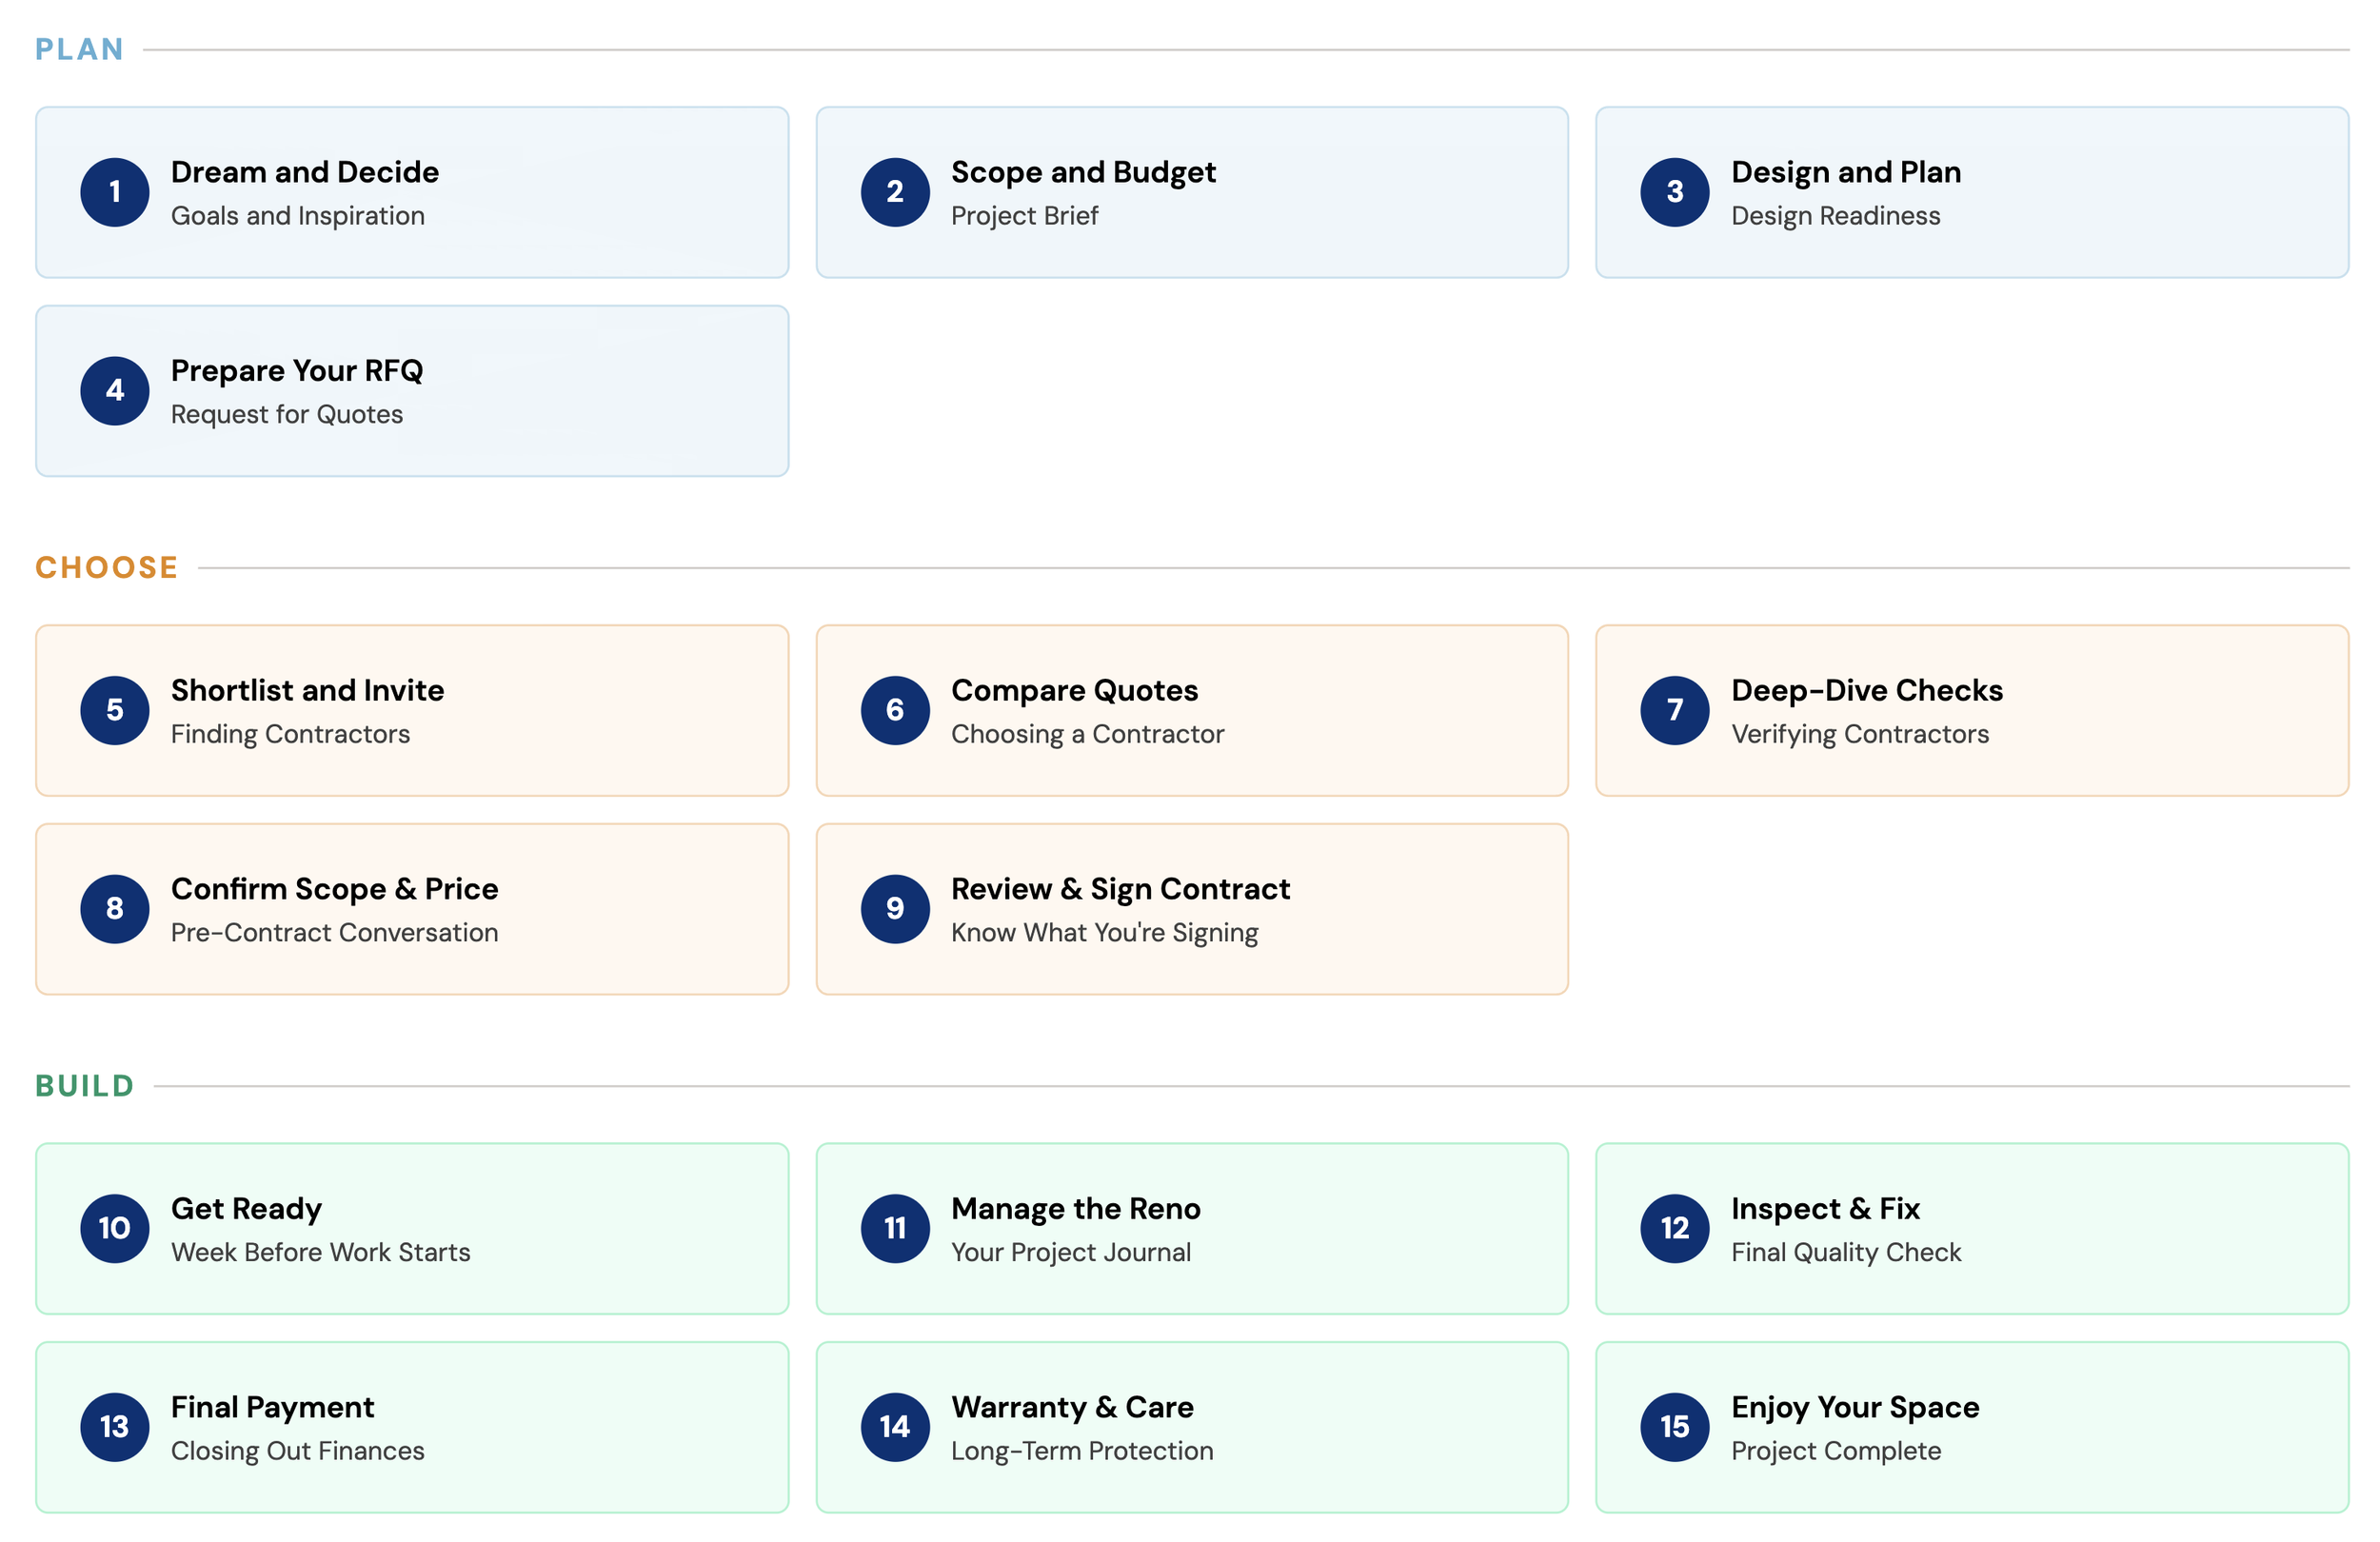Click the Long-Term Protection subtitle text

pos(1081,1451)
